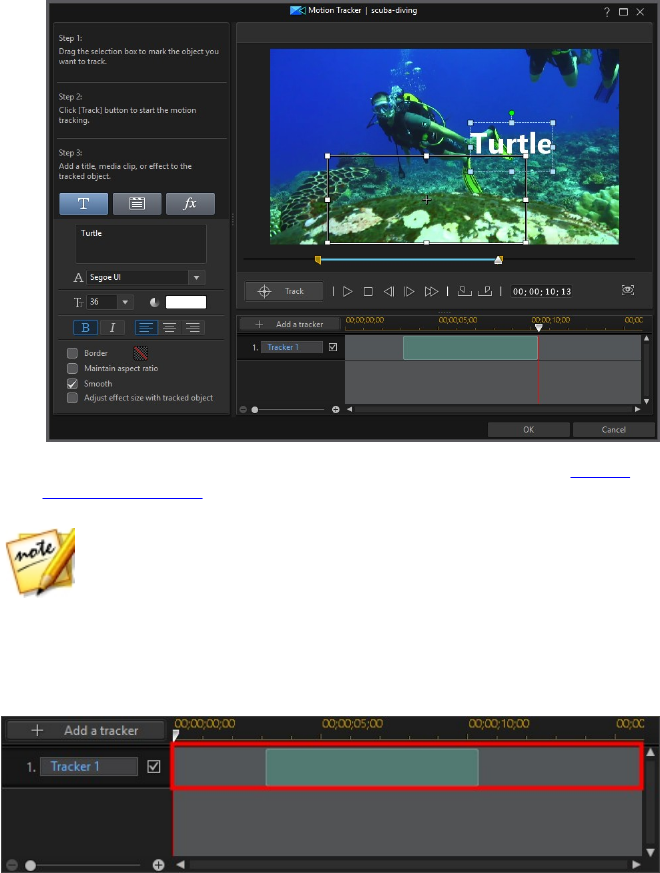Select the media clip effect button
Image resolution: width=660 pixels, height=873 pixels.
[137, 204]
